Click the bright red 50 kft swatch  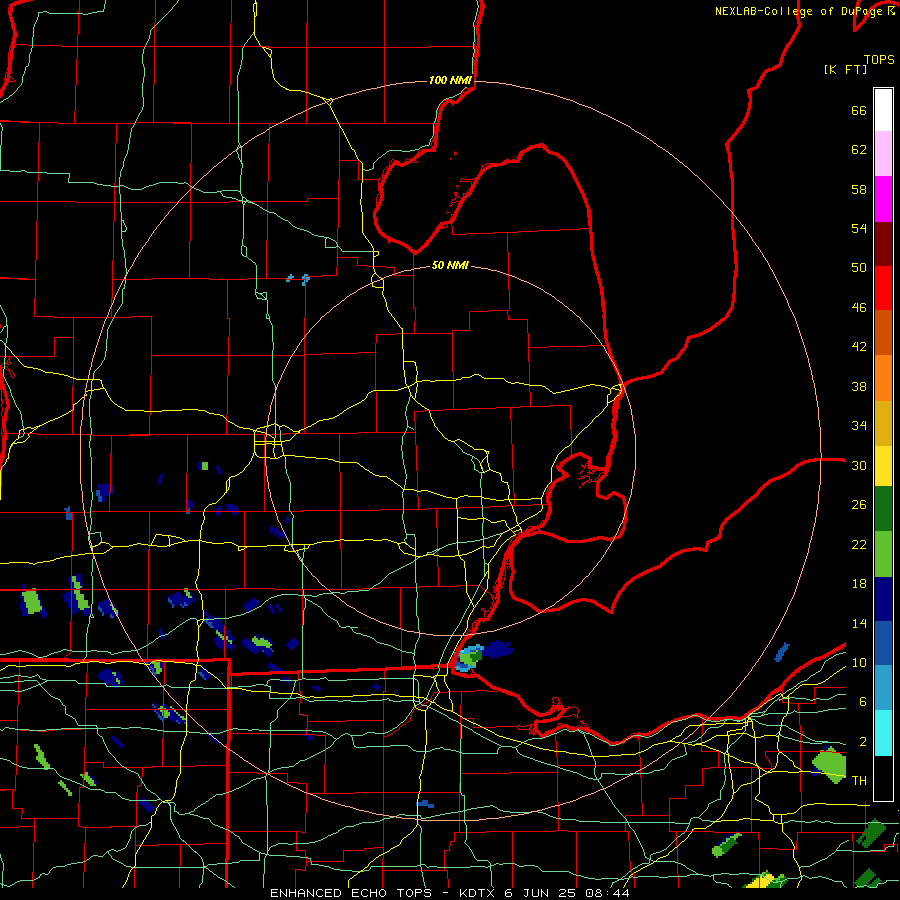pyautogui.click(x=883, y=288)
